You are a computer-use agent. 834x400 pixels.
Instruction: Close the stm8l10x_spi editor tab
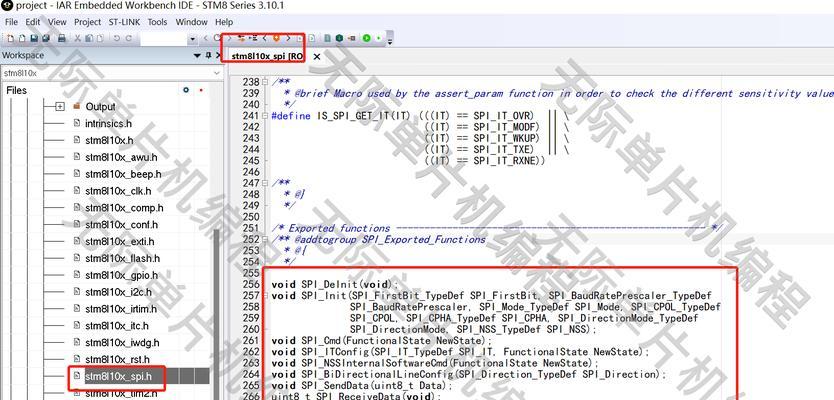[316, 56]
